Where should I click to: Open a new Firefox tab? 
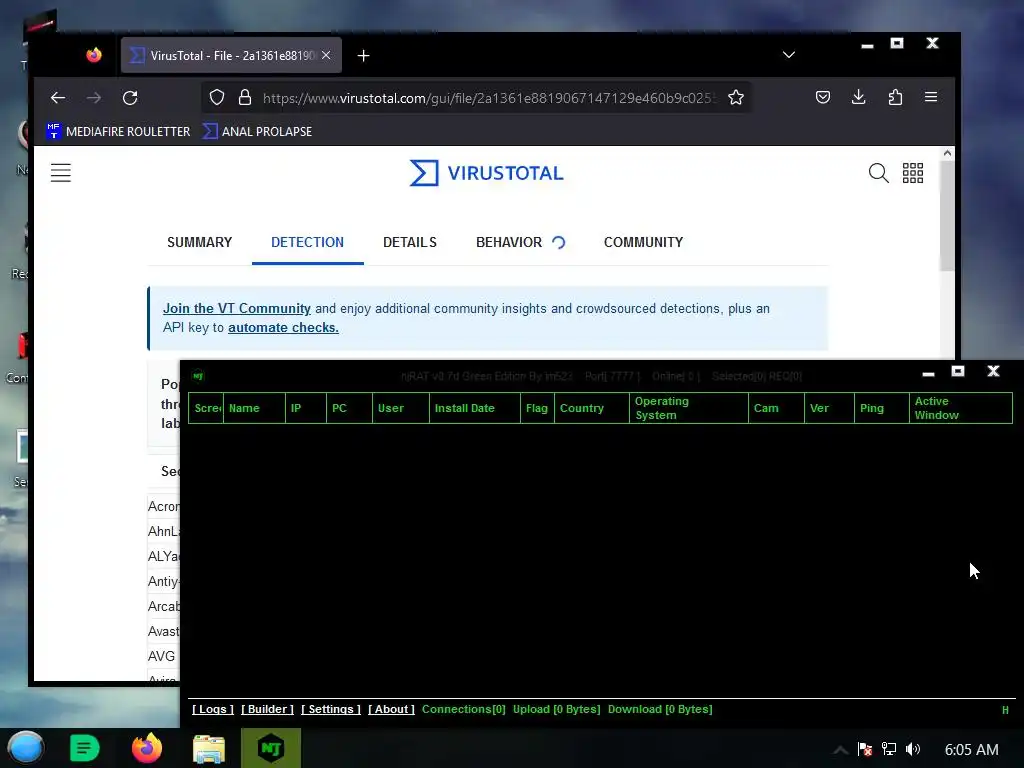(x=364, y=56)
